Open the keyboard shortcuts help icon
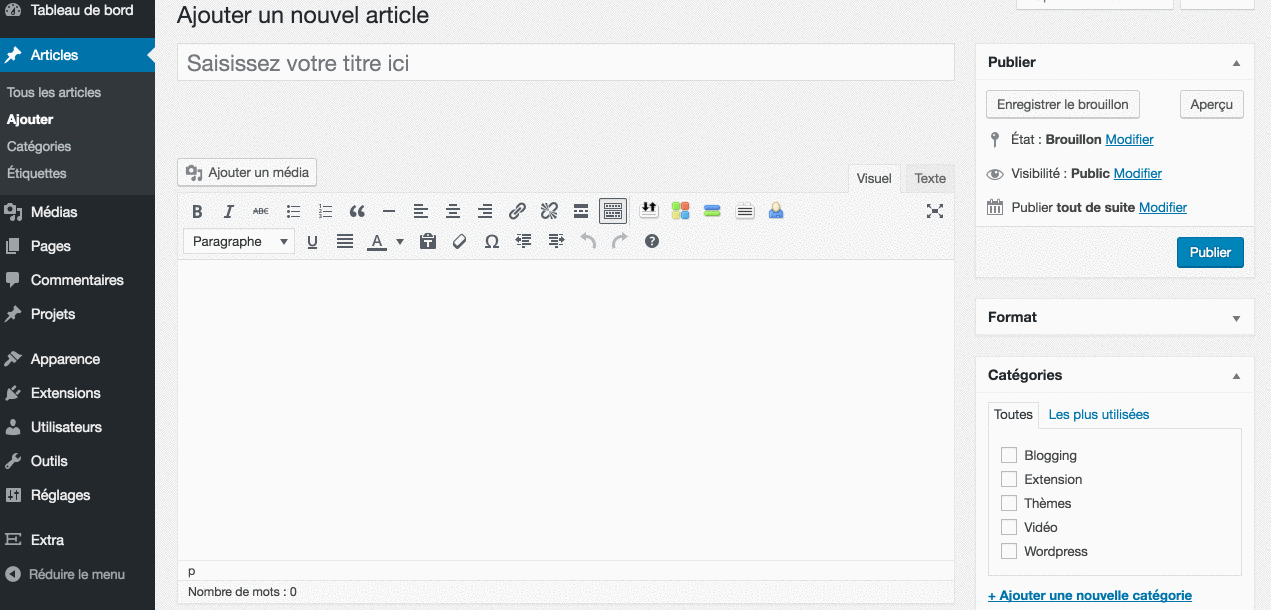This screenshot has height=610, width=1271. [652, 241]
